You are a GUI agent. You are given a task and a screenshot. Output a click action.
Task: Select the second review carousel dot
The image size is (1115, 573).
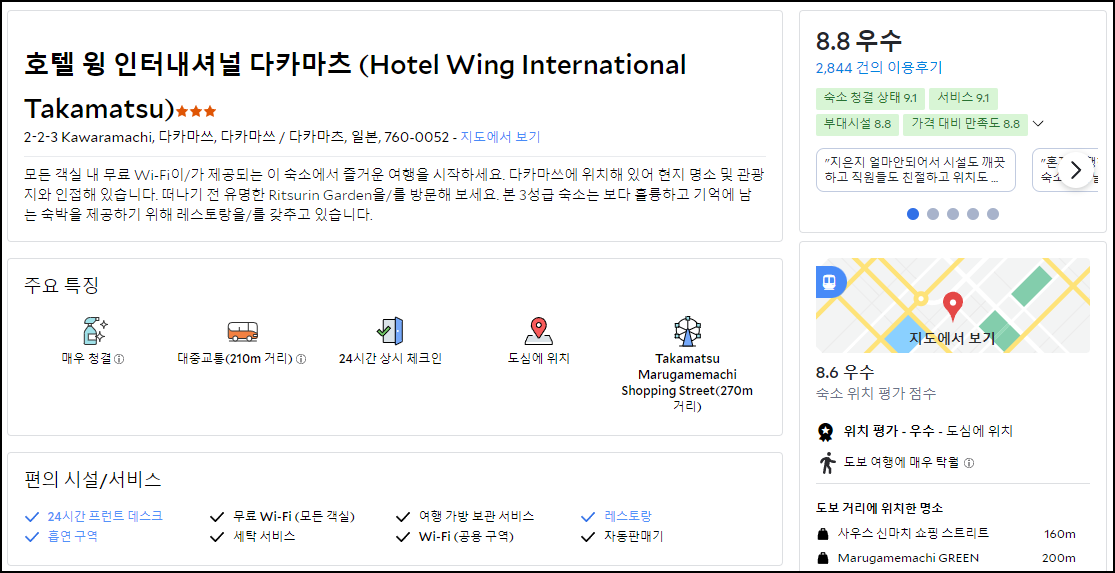pos(933,214)
